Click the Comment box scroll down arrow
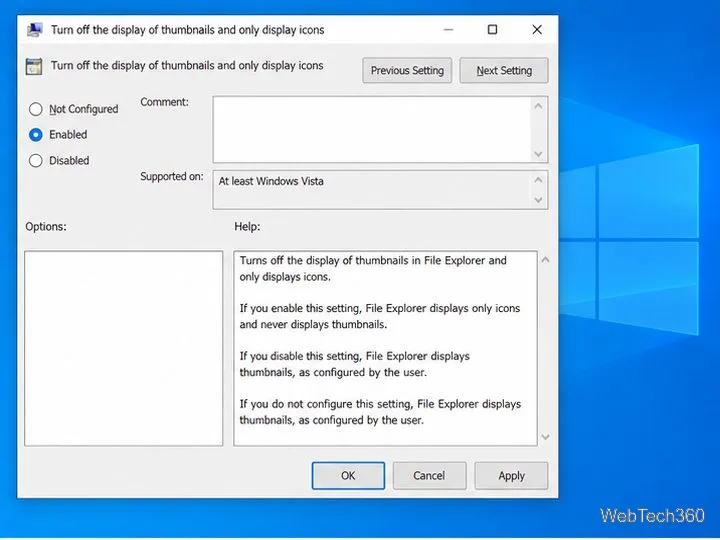This screenshot has width=720, height=540. point(539,154)
